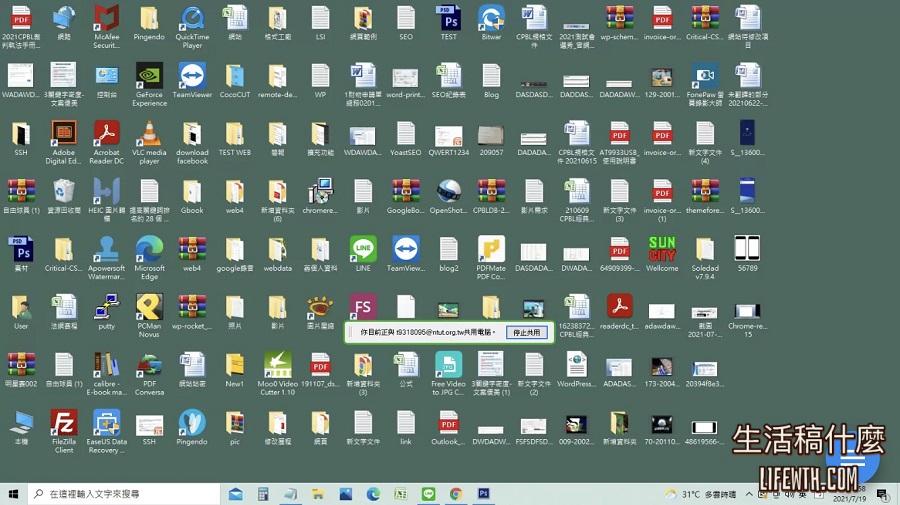900x505 pixels.
Task: Open the User folder icon
Action: (21, 312)
